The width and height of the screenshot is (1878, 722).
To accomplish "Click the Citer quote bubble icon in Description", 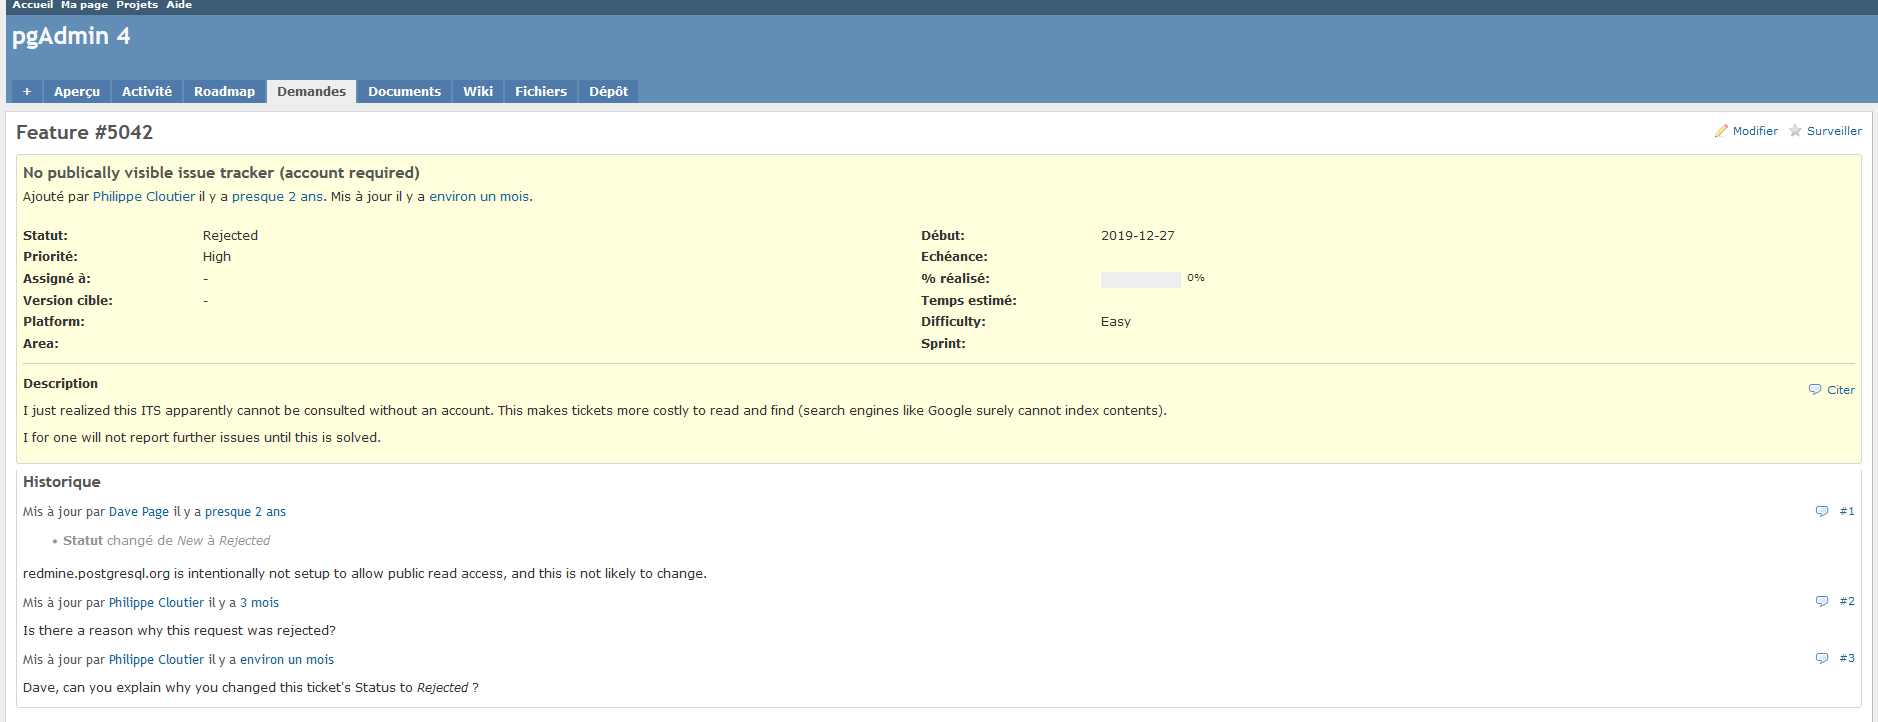I will pyautogui.click(x=1815, y=390).
